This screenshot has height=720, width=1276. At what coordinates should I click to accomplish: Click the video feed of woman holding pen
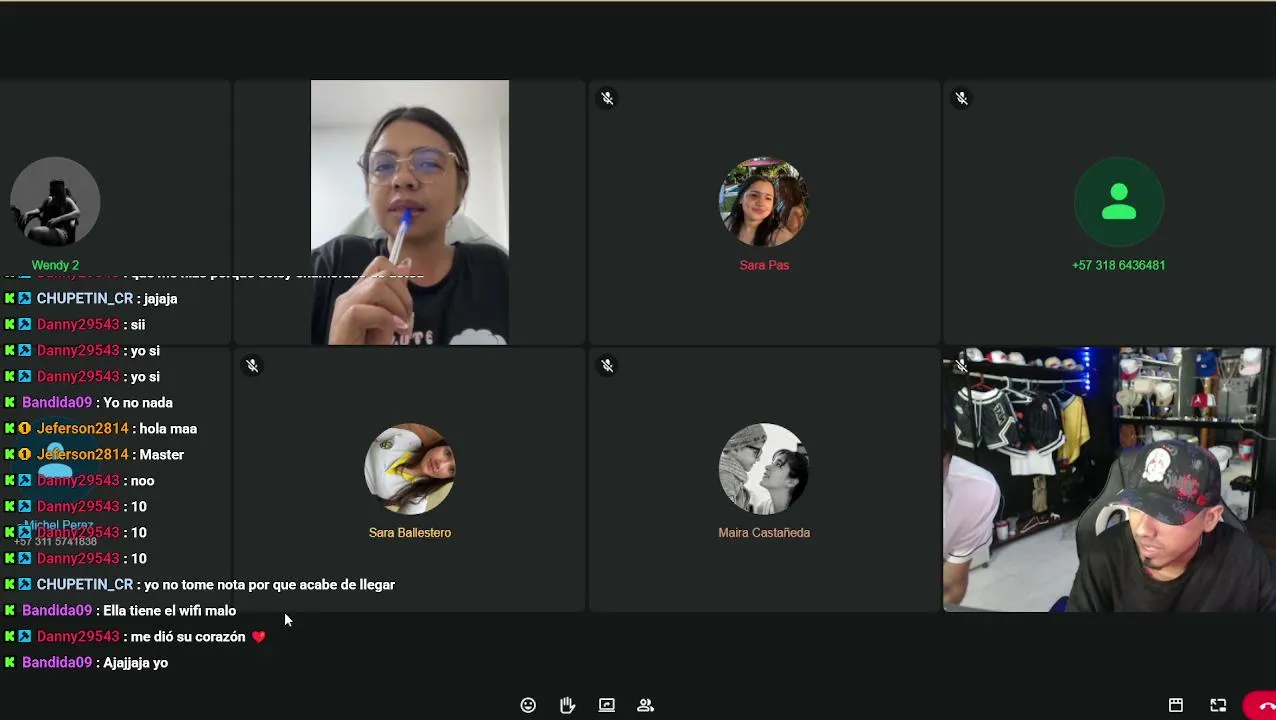pyautogui.click(x=410, y=212)
